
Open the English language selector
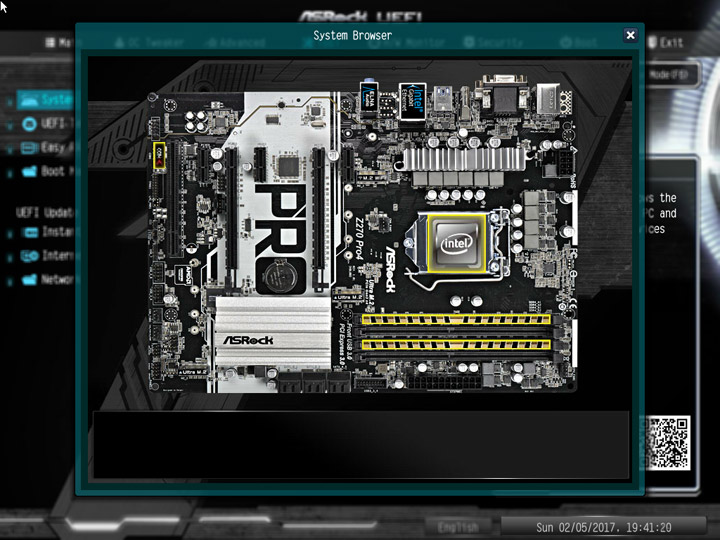(x=458, y=527)
